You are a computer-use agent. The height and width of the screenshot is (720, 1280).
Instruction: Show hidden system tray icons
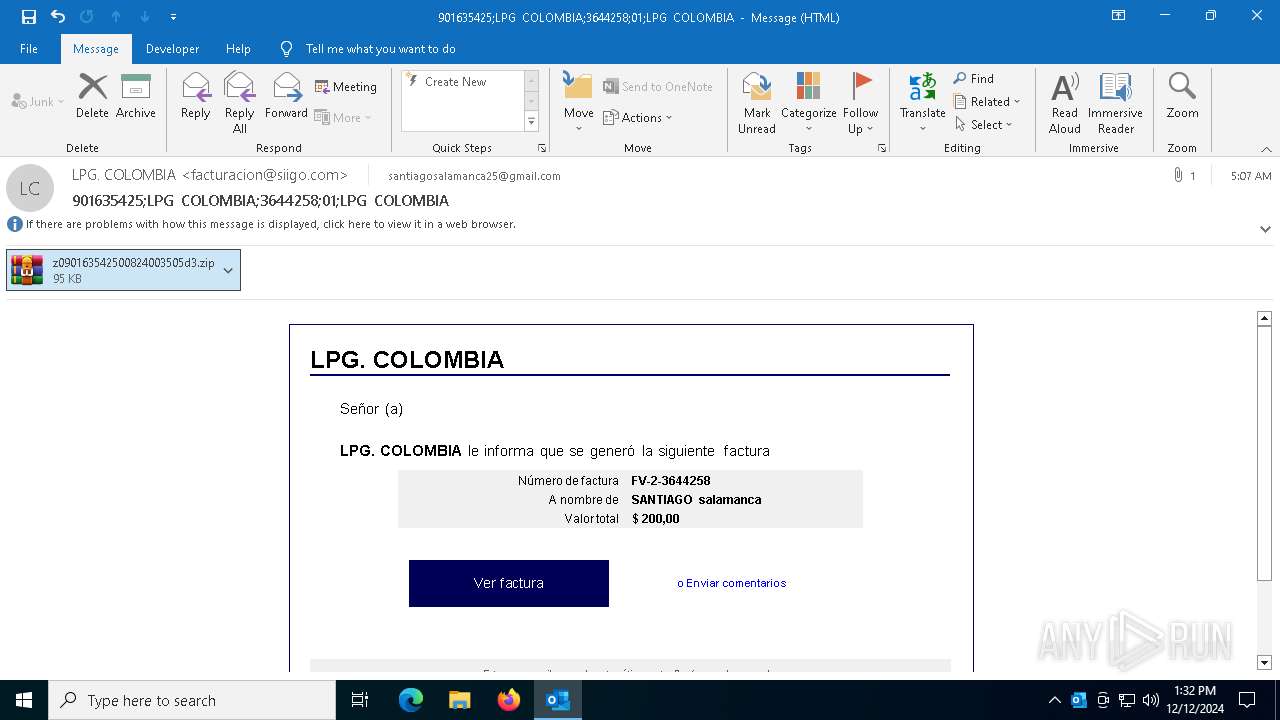(x=1055, y=700)
